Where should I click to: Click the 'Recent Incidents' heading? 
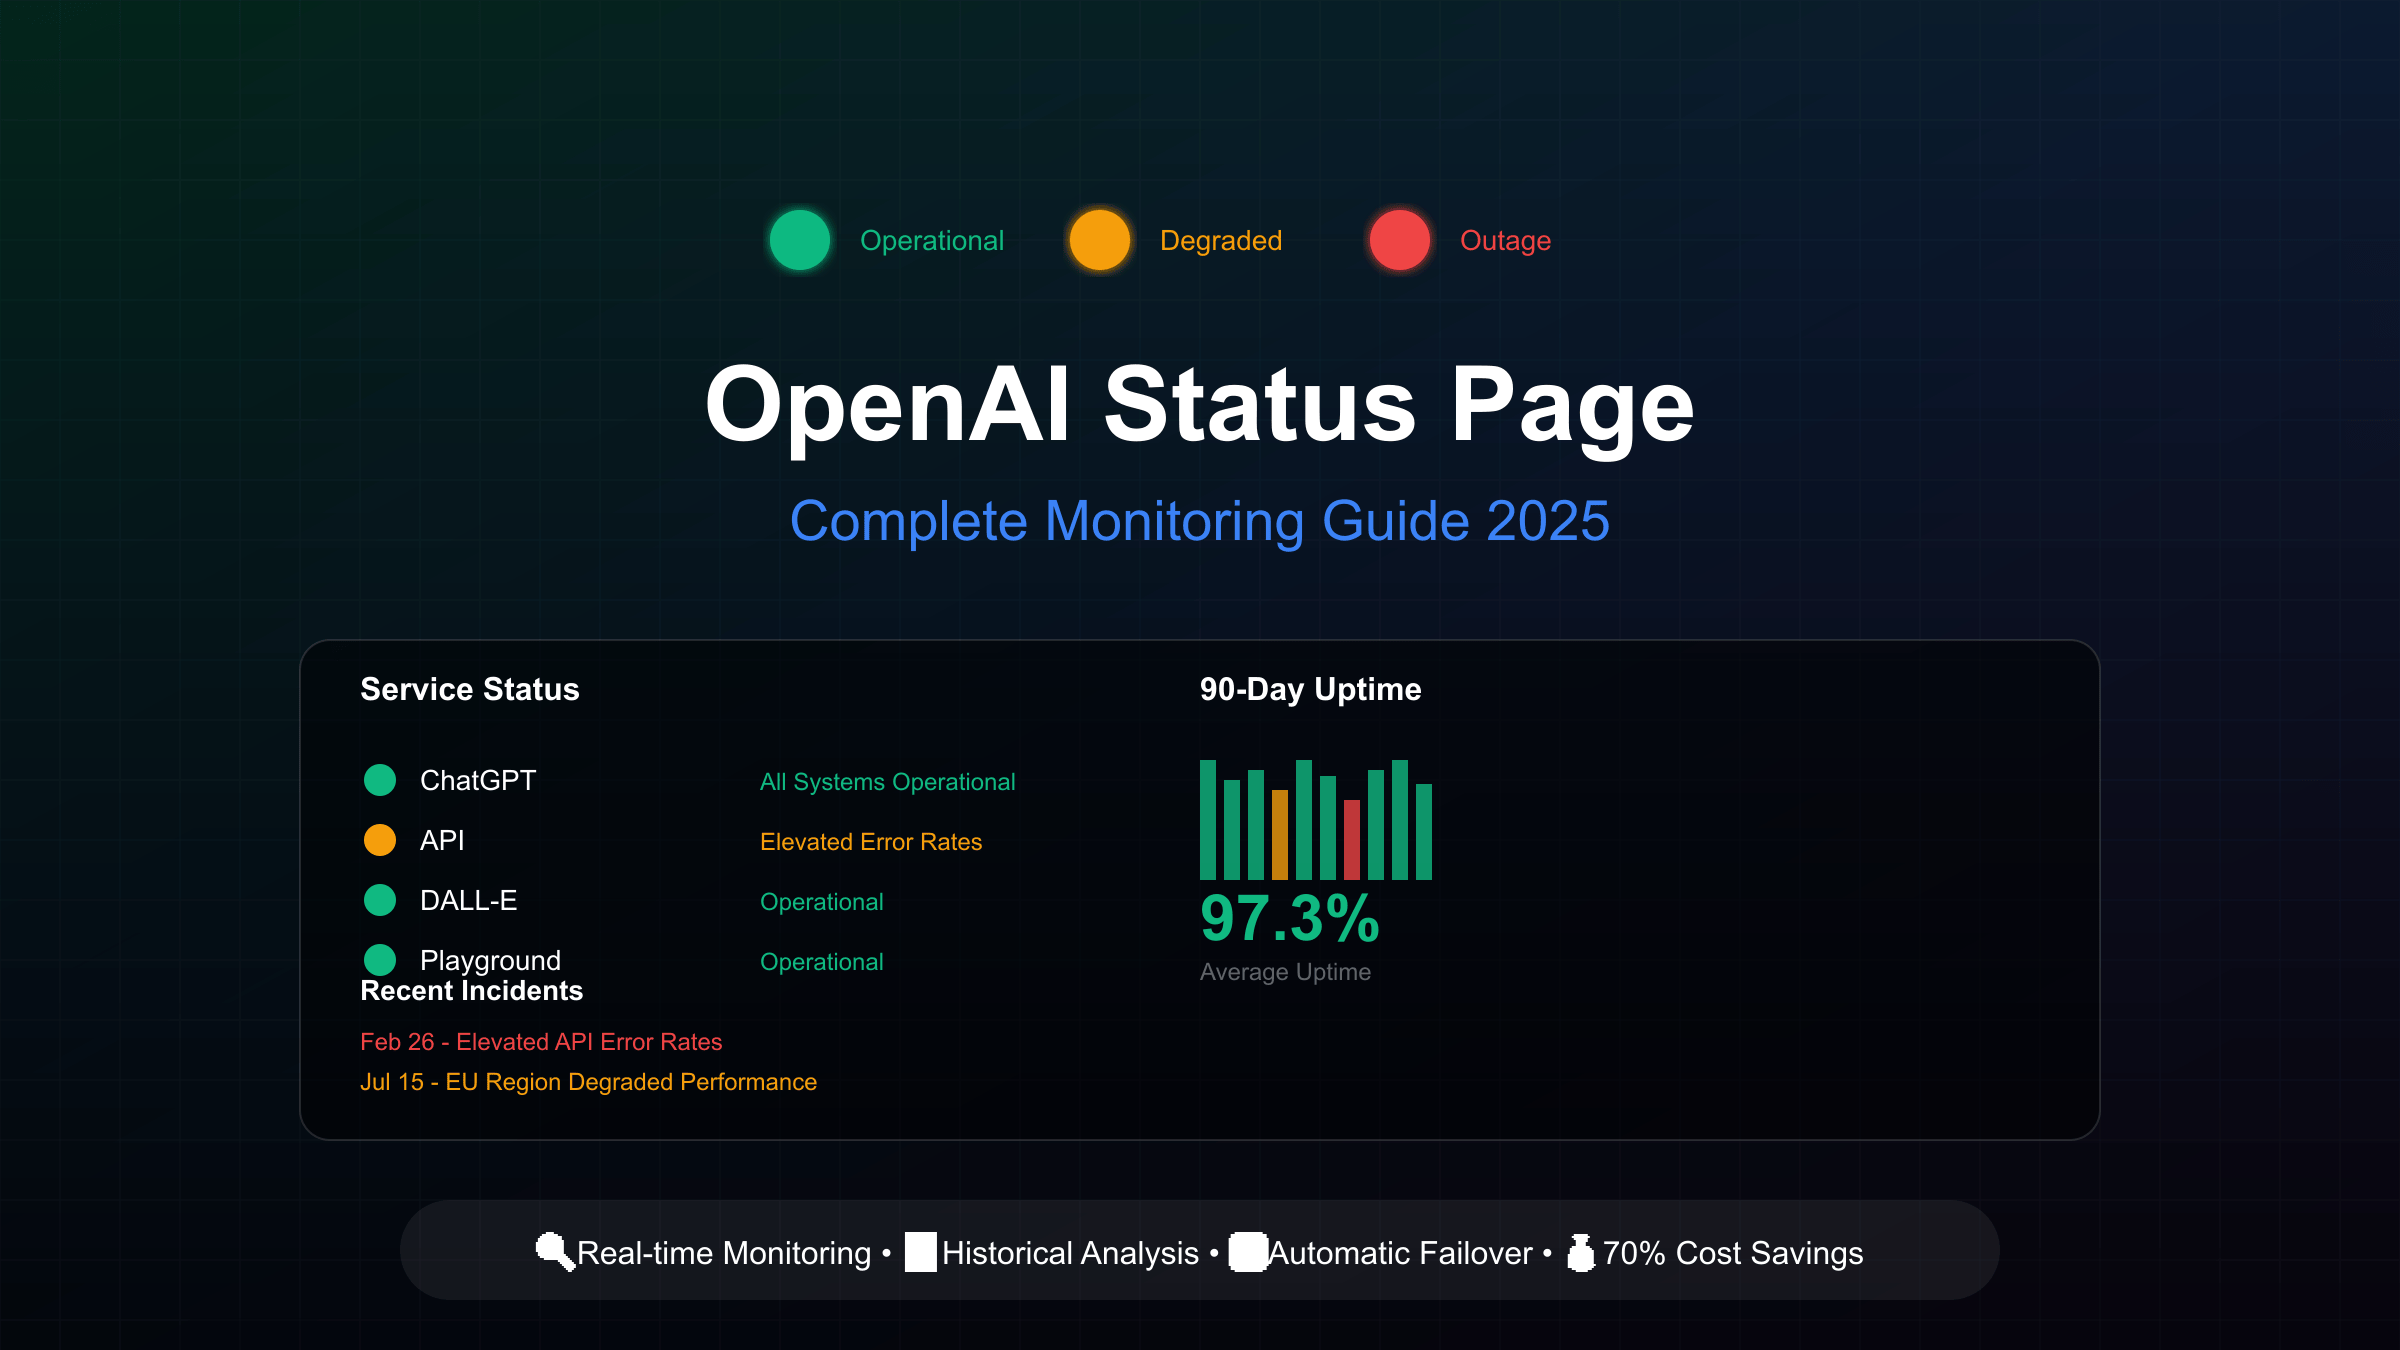tap(471, 991)
